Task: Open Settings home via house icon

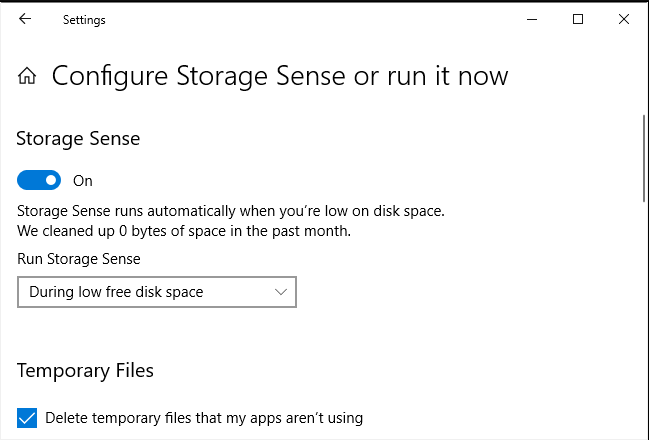Action: click(27, 76)
